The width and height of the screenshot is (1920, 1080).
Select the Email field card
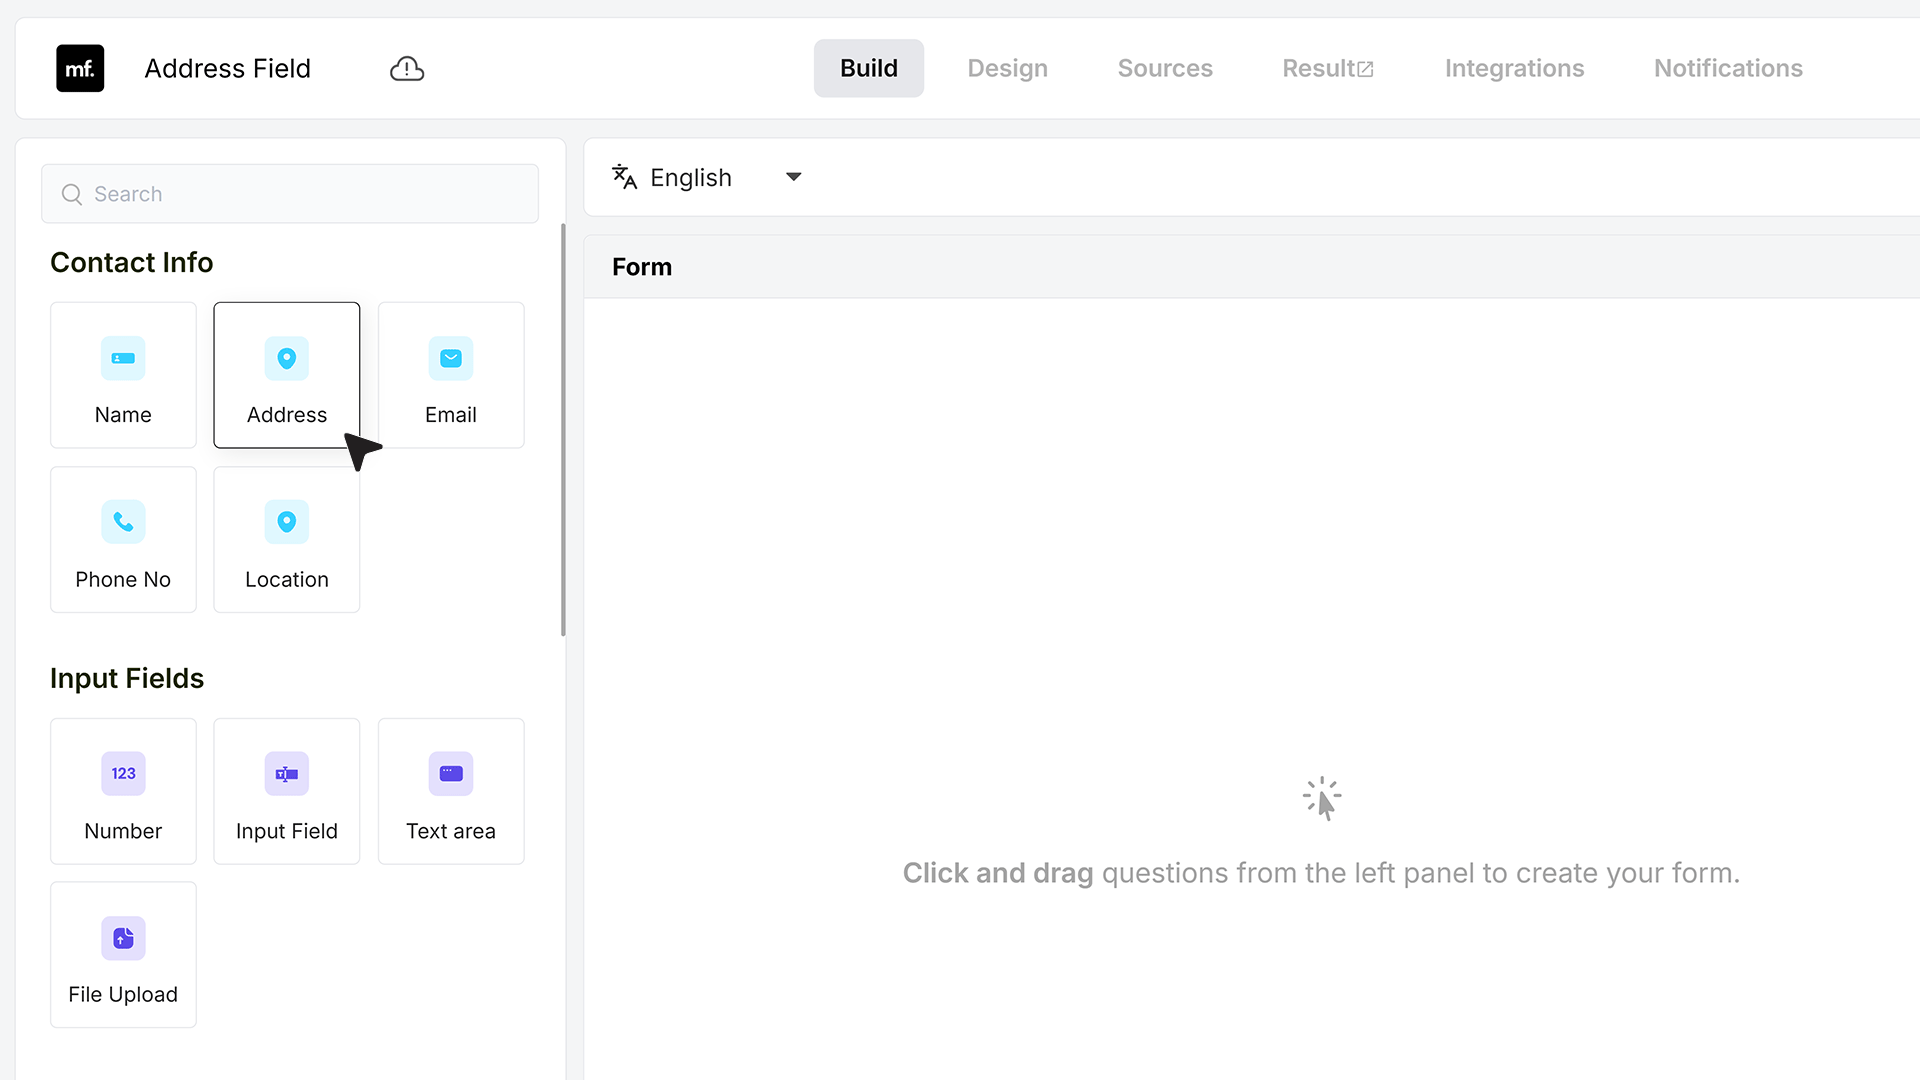pos(451,375)
